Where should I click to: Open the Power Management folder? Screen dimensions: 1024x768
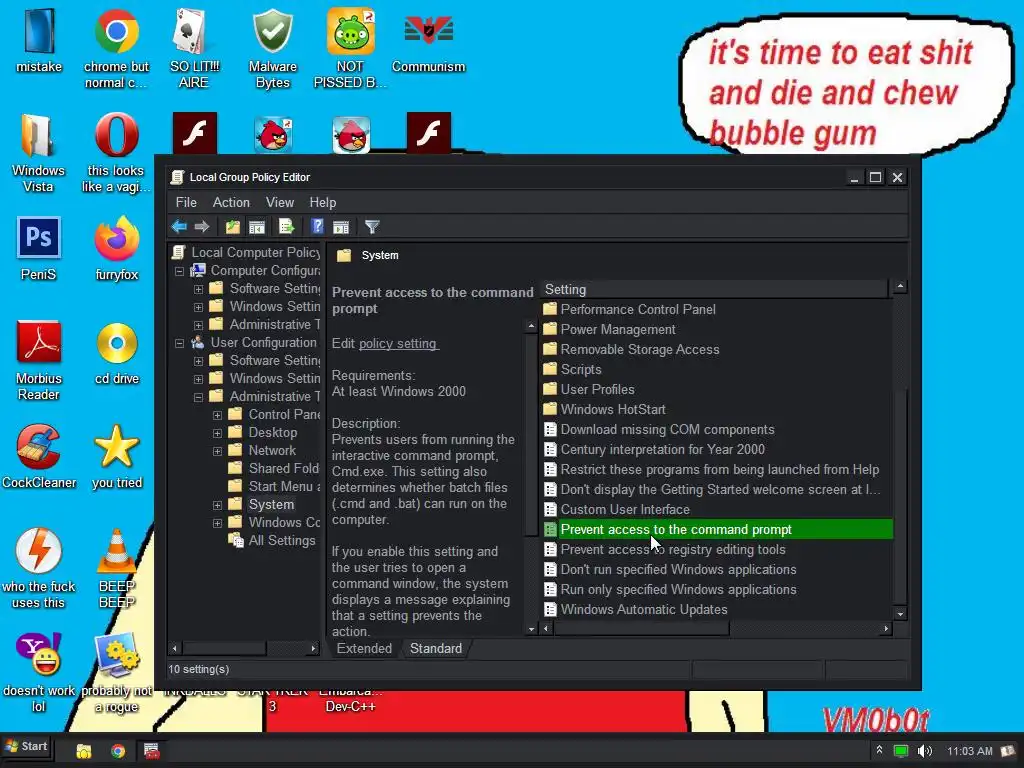(x=618, y=330)
